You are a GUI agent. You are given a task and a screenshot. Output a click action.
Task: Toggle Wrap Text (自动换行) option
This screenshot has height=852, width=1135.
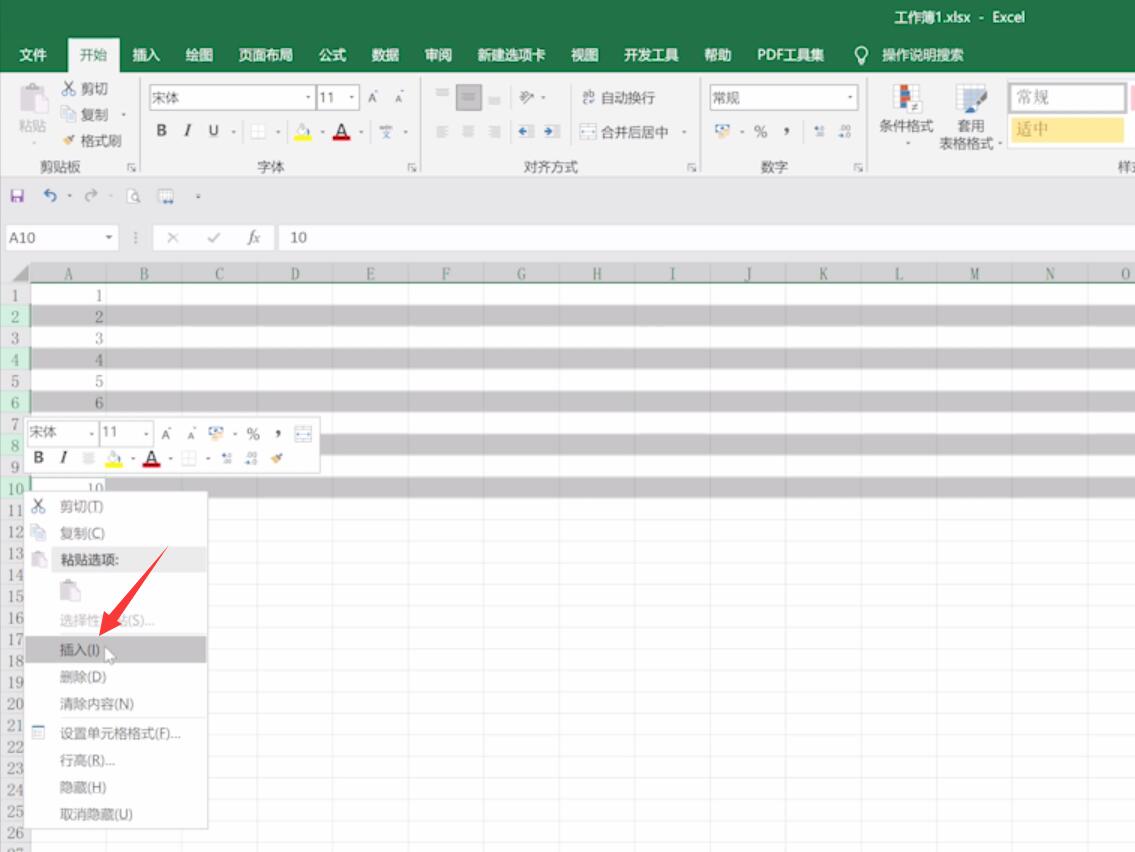pyautogui.click(x=618, y=98)
